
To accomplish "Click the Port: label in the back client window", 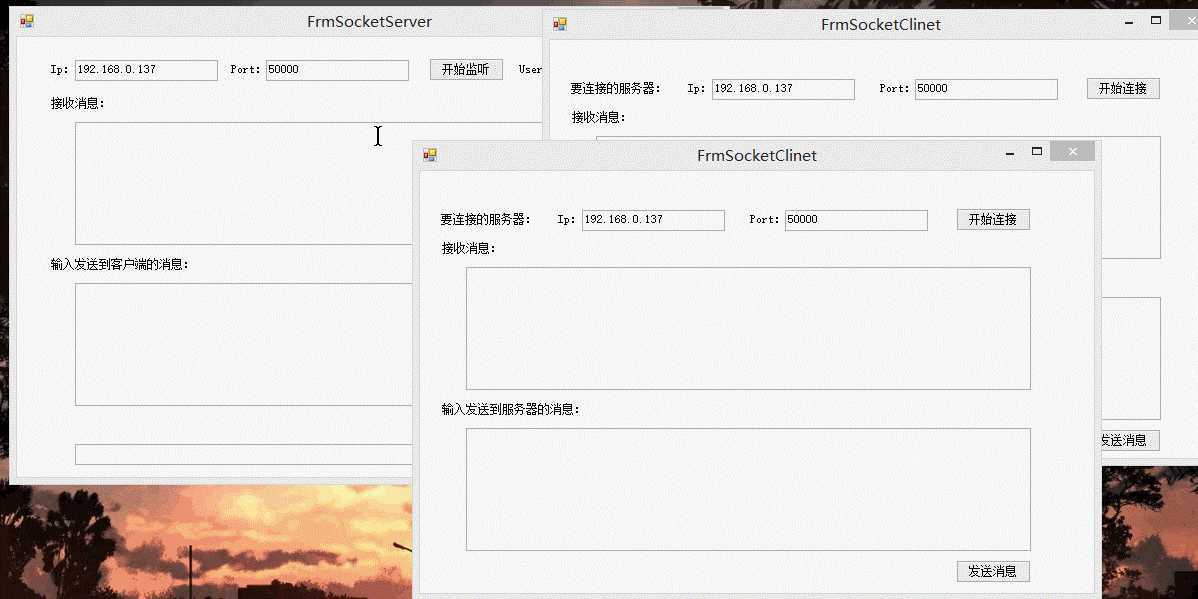I will pos(894,89).
